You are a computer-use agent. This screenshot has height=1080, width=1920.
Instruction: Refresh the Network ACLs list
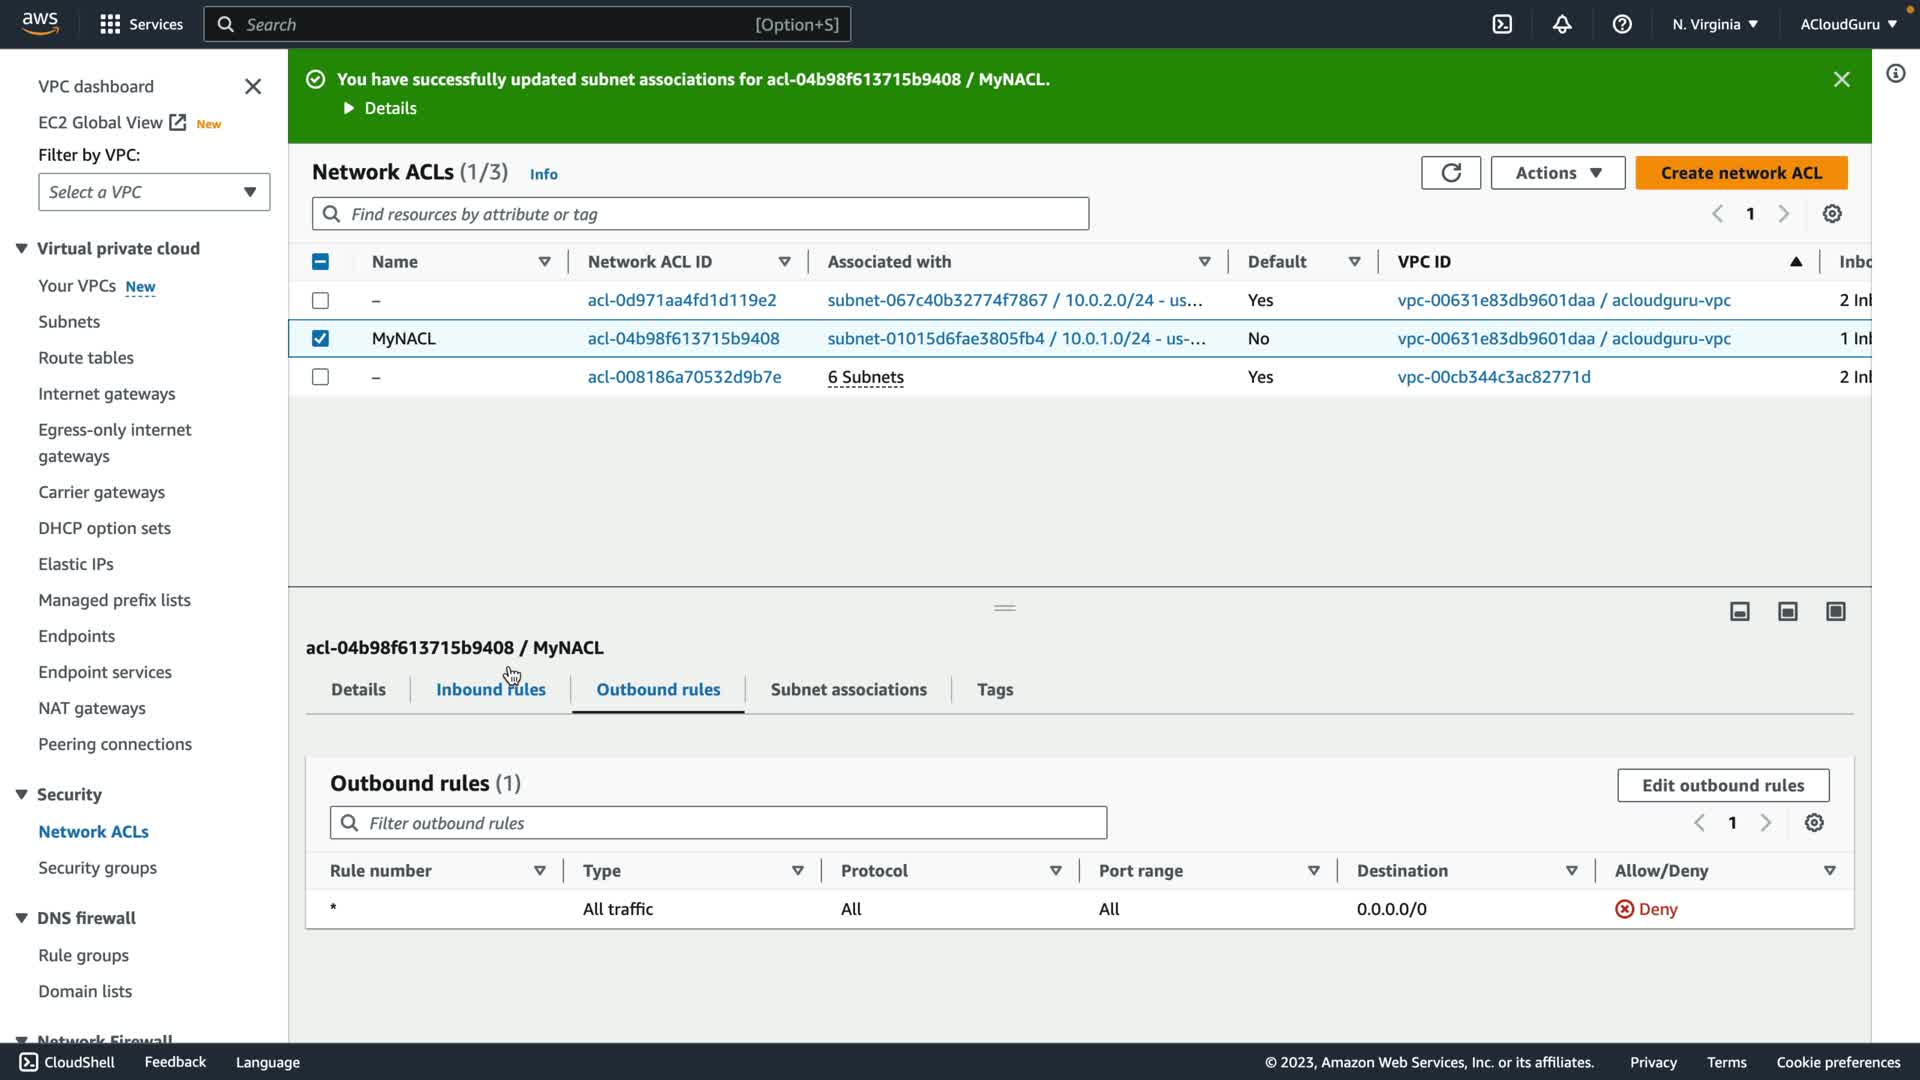pos(1450,173)
